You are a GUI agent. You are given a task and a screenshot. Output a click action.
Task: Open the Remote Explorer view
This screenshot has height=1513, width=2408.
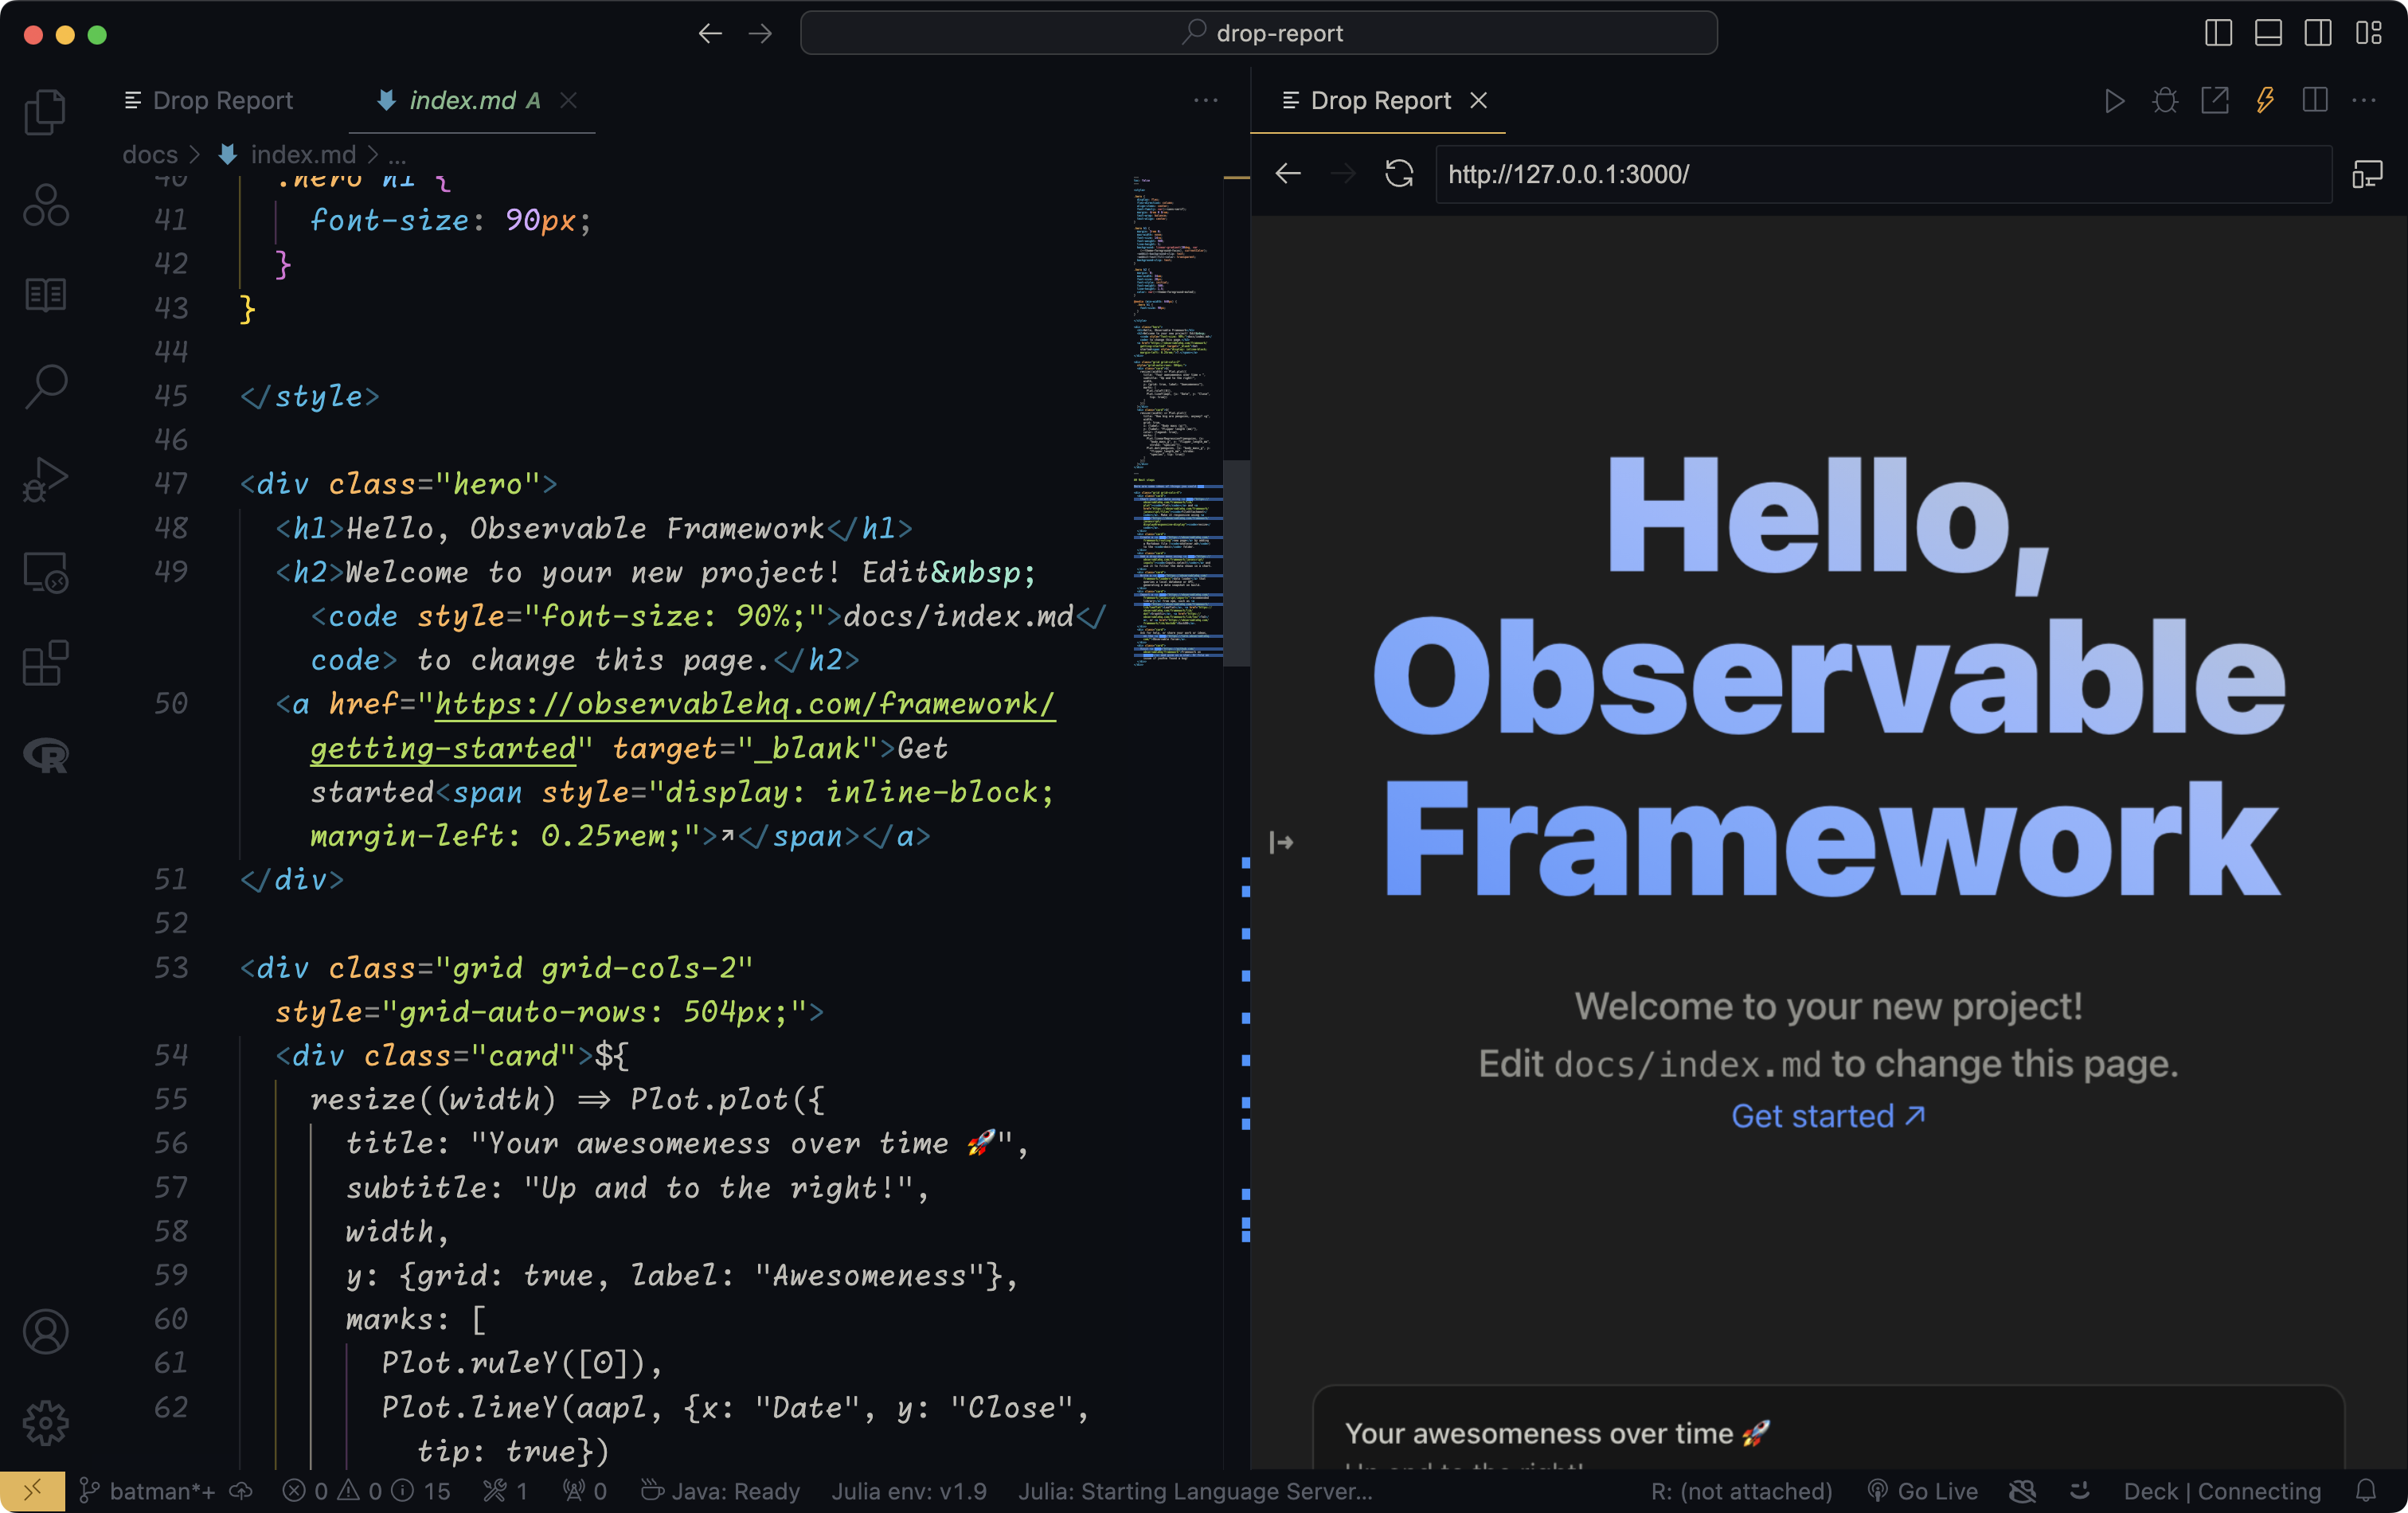45,572
